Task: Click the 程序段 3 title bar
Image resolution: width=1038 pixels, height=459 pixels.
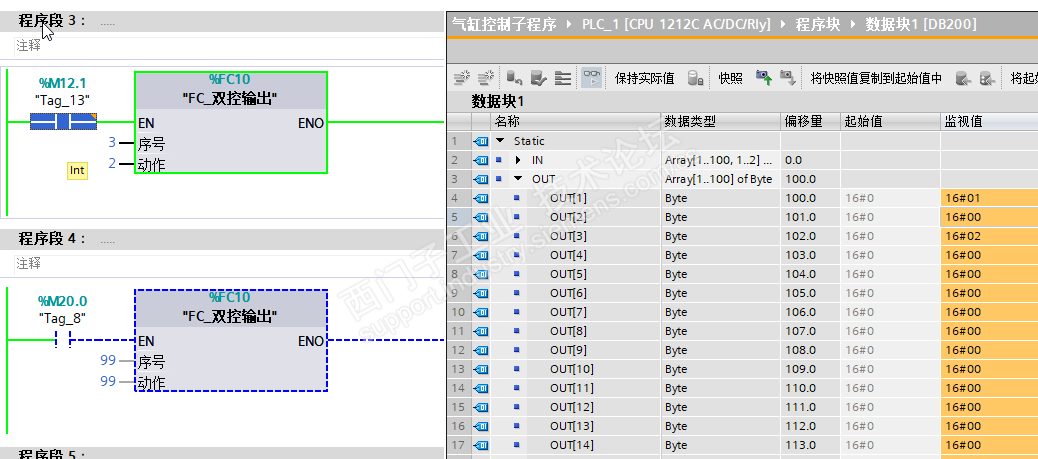Action: (x=222, y=21)
